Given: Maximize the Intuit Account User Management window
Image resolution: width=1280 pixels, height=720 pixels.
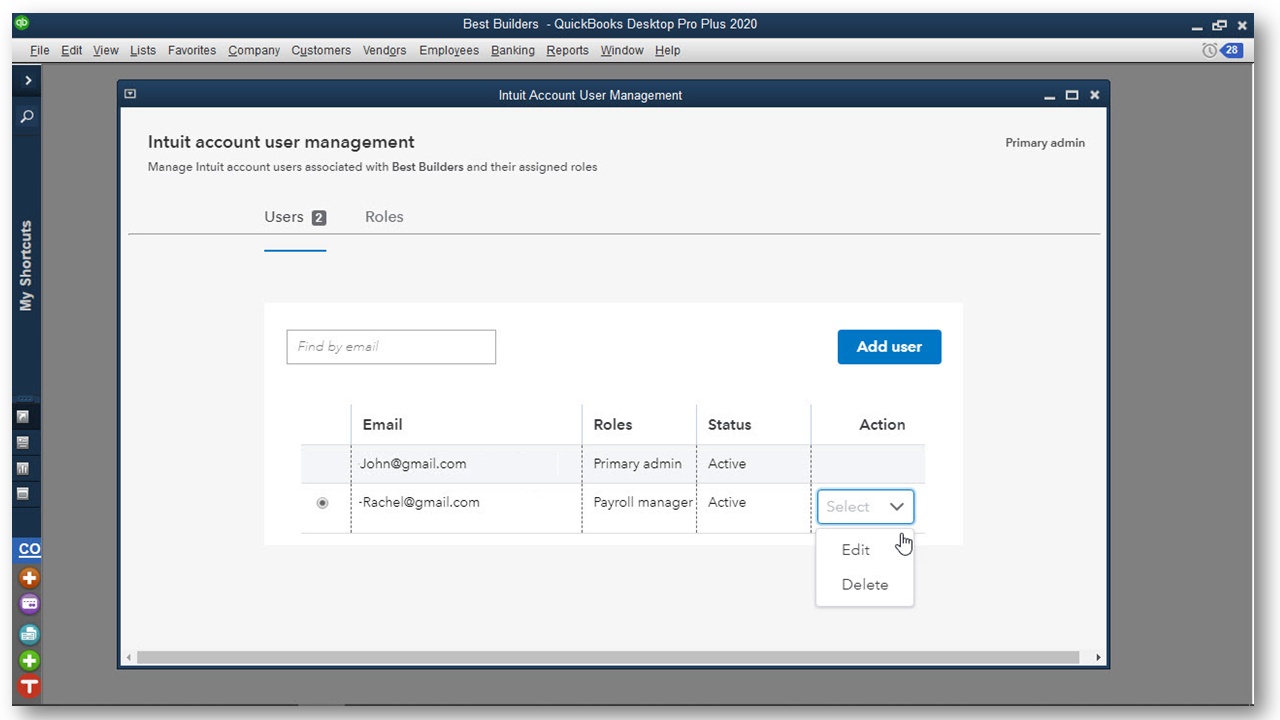Looking at the screenshot, I should 1072,95.
